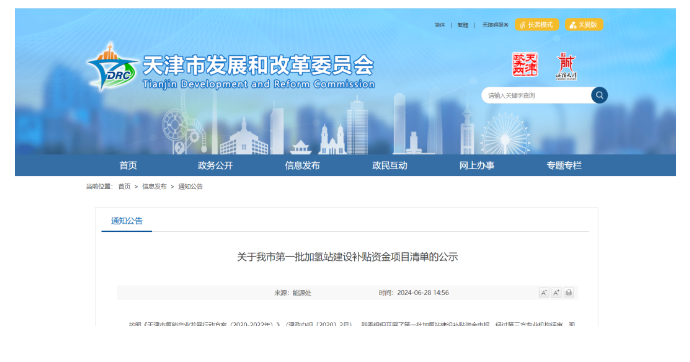Screen dimensions: 690x362
Task: Open the 信息发布 navigation menu
Action: [x=302, y=165]
